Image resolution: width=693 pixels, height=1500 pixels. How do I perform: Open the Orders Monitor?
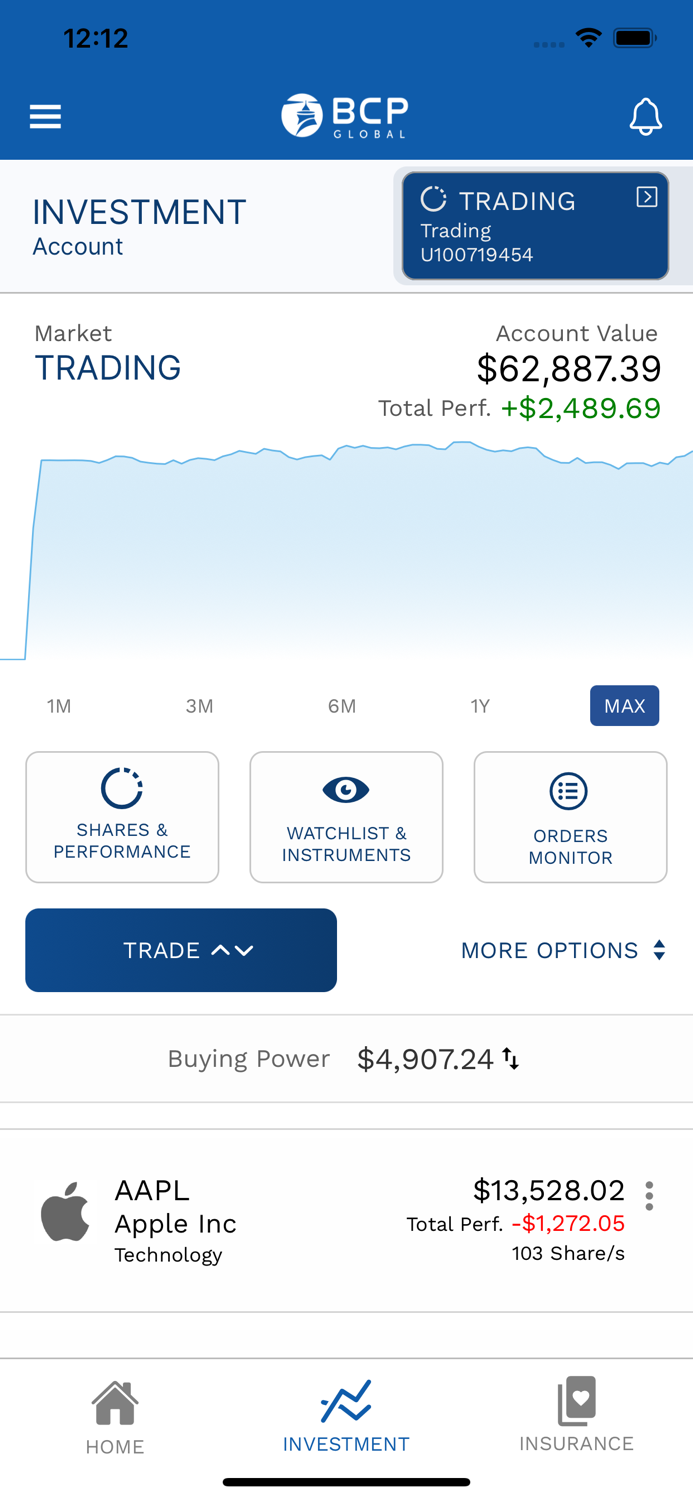(570, 816)
